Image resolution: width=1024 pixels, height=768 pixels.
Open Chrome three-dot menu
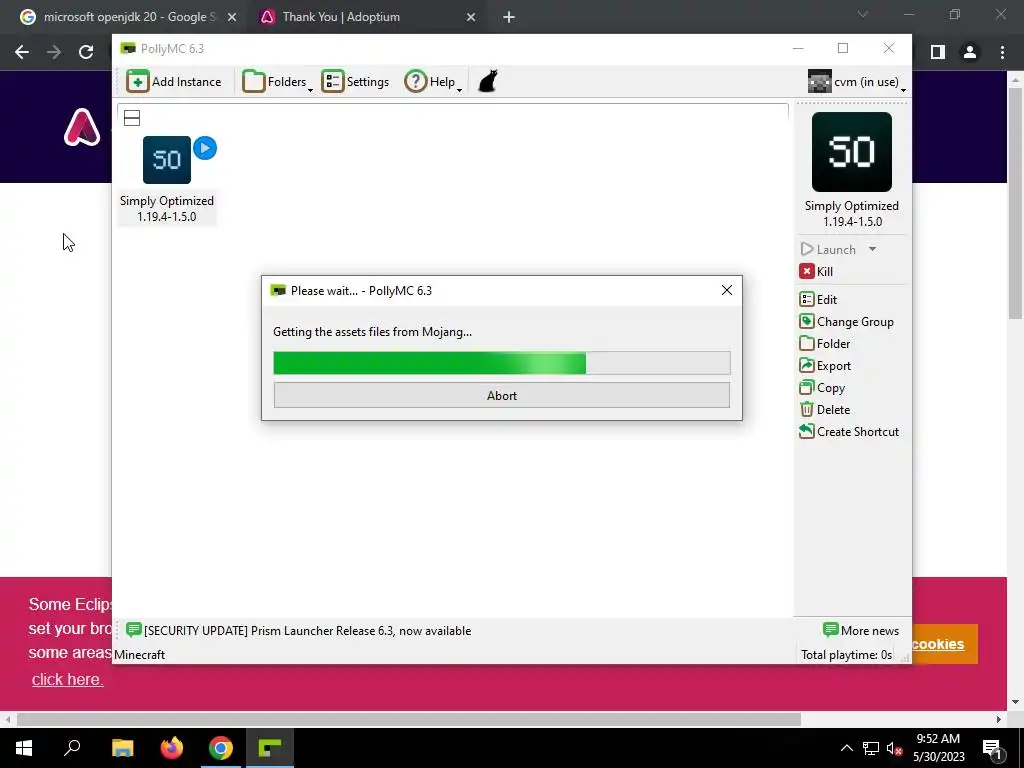coord(1002,52)
